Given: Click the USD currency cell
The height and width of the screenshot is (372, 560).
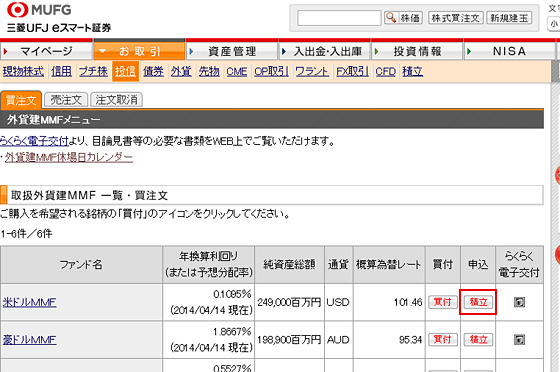Looking at the screenshot, I should click(338, 303).
